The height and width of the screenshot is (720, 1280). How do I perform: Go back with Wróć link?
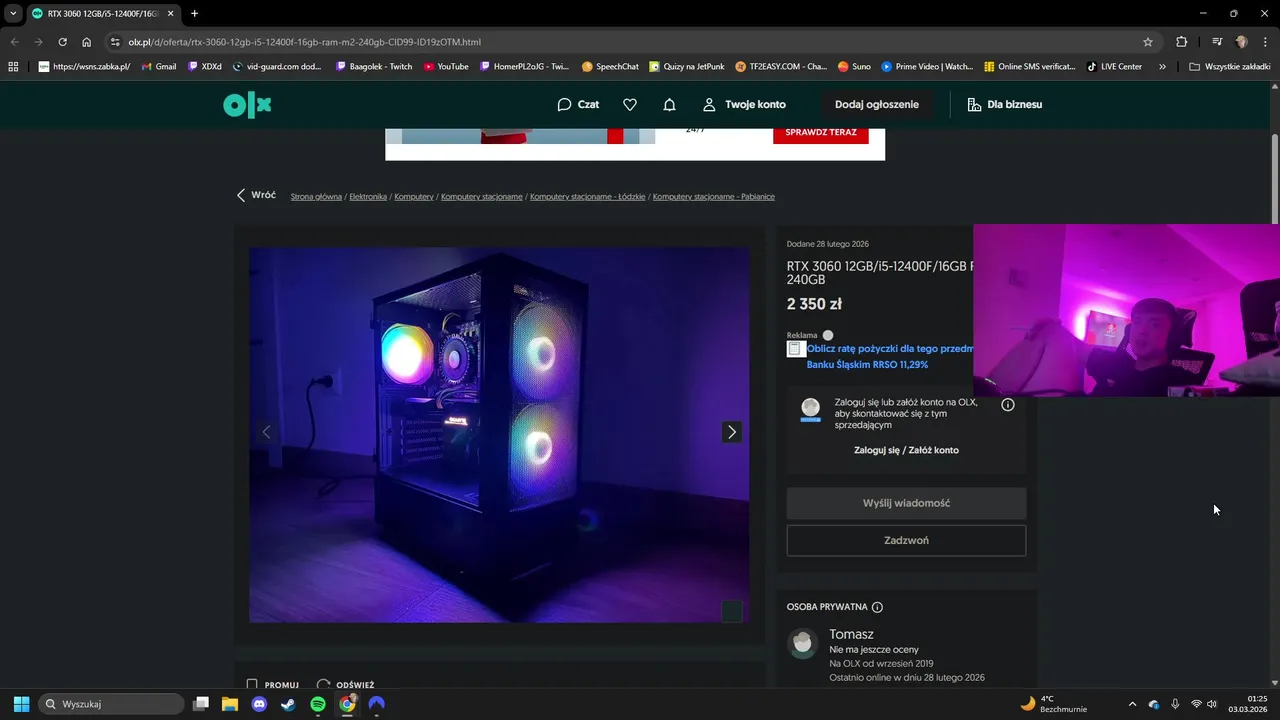(x=256, y=195)
